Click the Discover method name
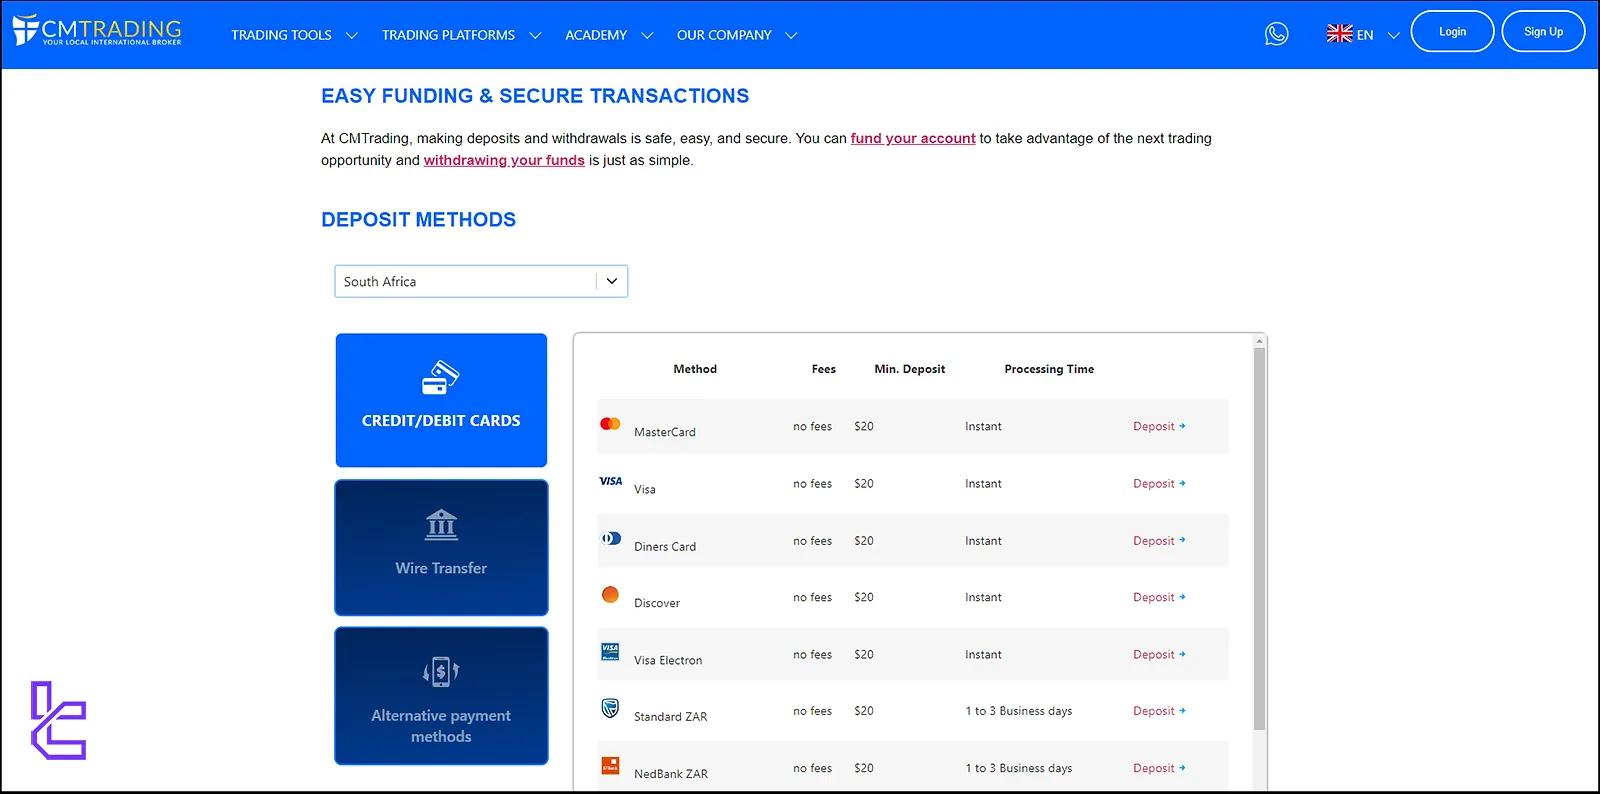 point(657,603)
